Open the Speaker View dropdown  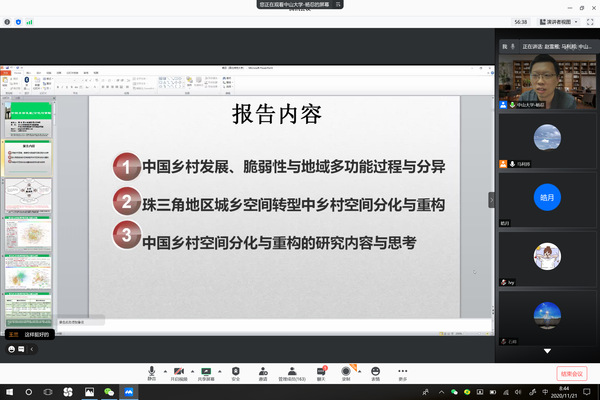pyautogui.click(x=561, y=21)
